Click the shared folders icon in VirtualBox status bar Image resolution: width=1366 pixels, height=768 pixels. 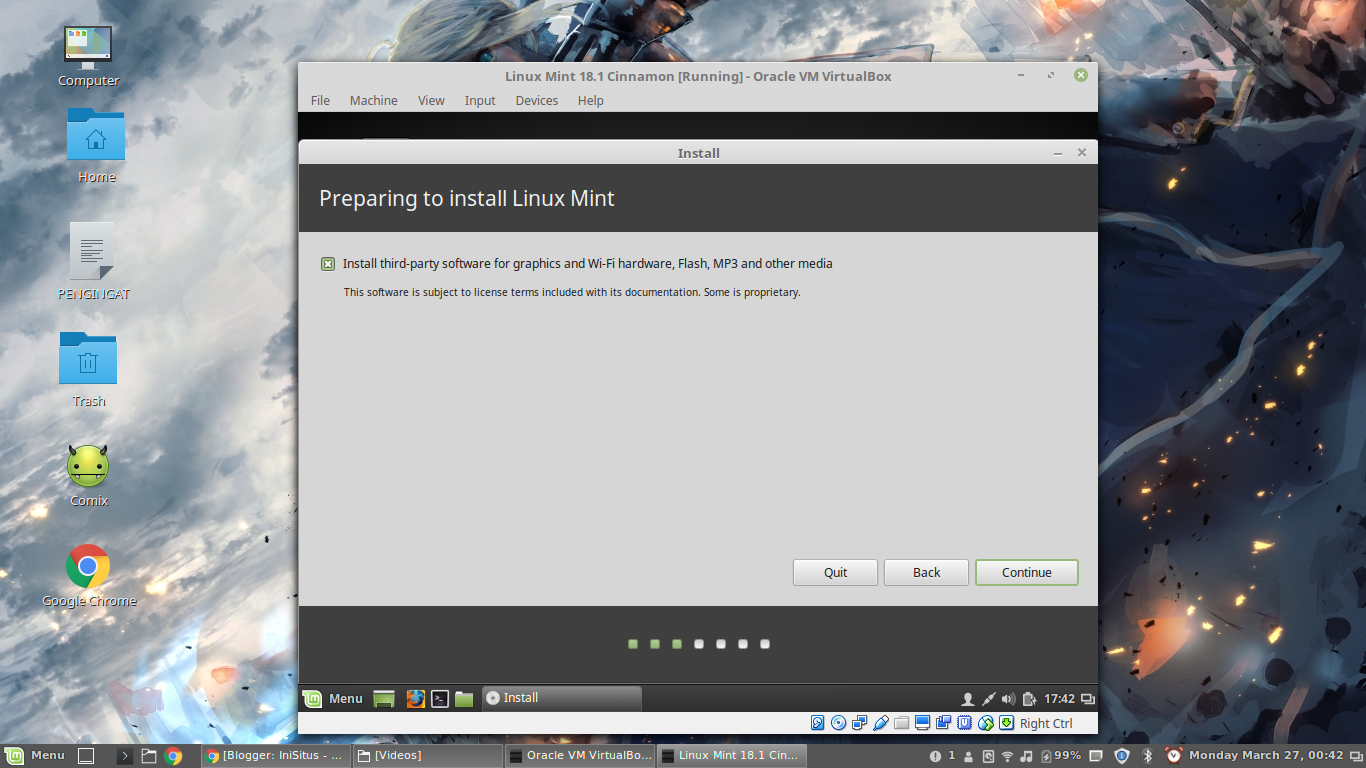click(902, 723)
